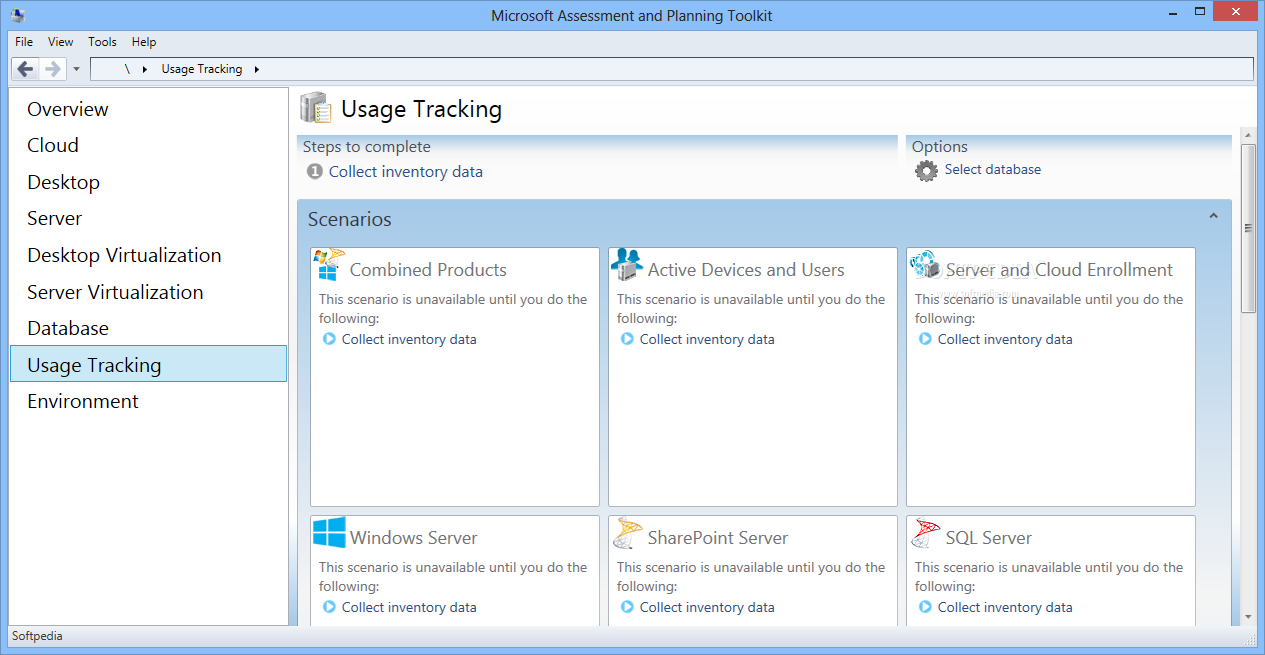The image size is (1265, 655).
Task: Select Server Virtualization in the sidebar
Action: (148, 292)
